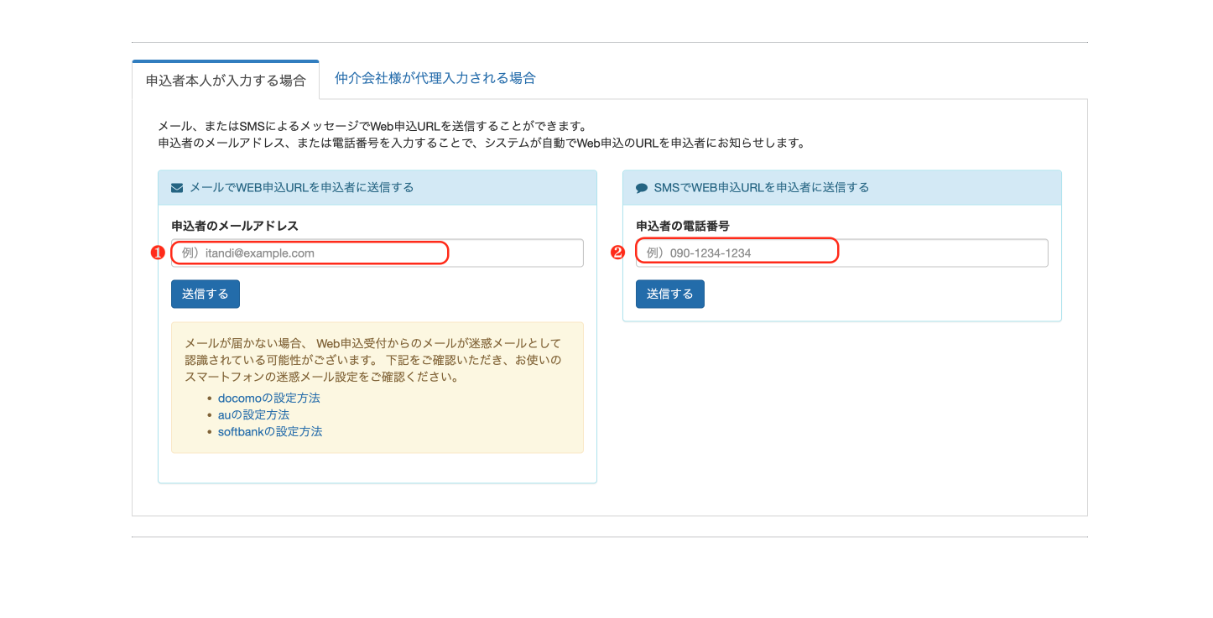
Task: Open the auの設定方法 link
Action: [253, 415]
